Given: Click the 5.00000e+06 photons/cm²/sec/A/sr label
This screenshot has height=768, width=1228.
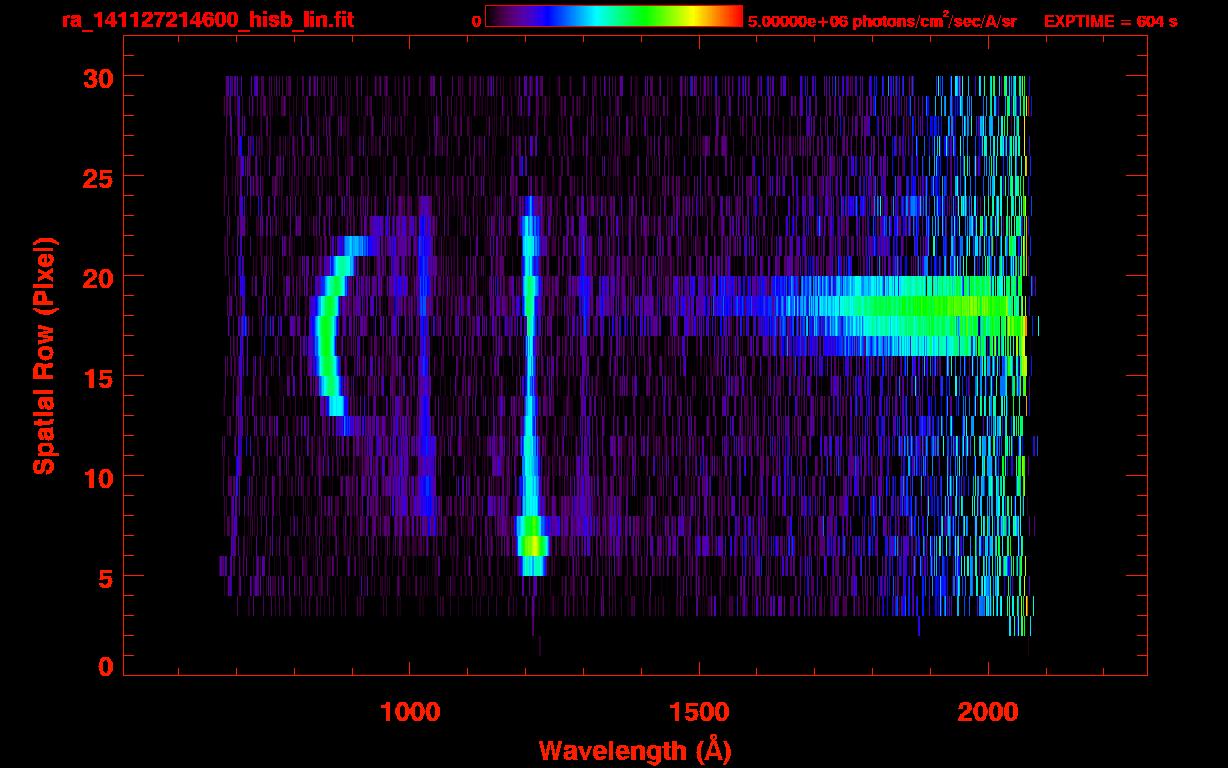Looking at the screenshot, I should click(x=882, y=20).
